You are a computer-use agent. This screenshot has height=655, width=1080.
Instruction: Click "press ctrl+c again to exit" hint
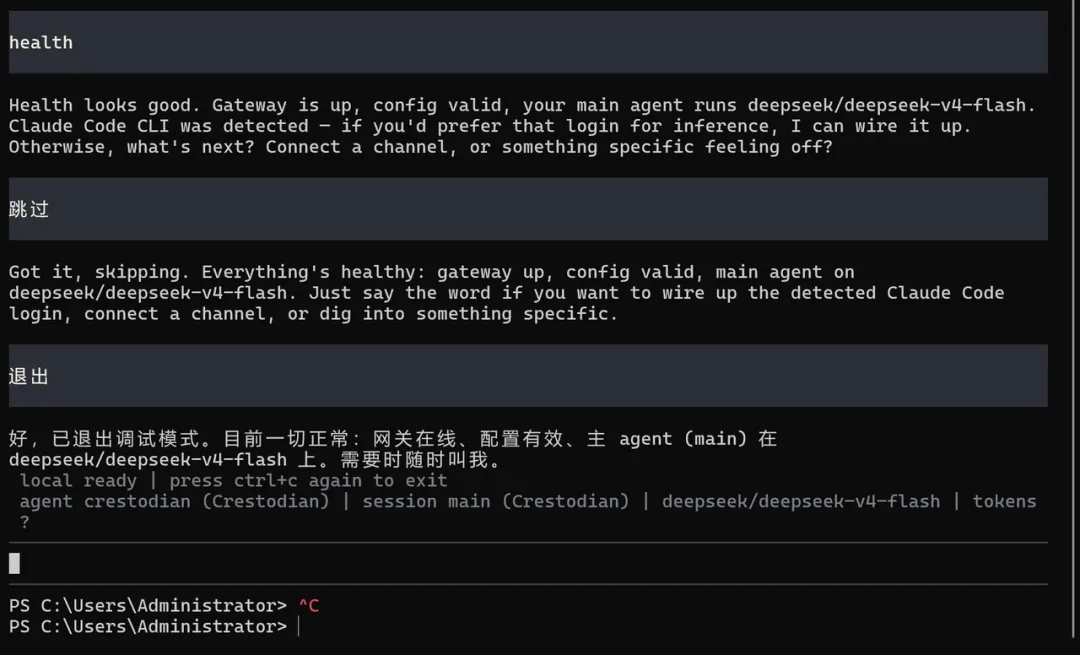pyautogui.click(x=309, y=480)
